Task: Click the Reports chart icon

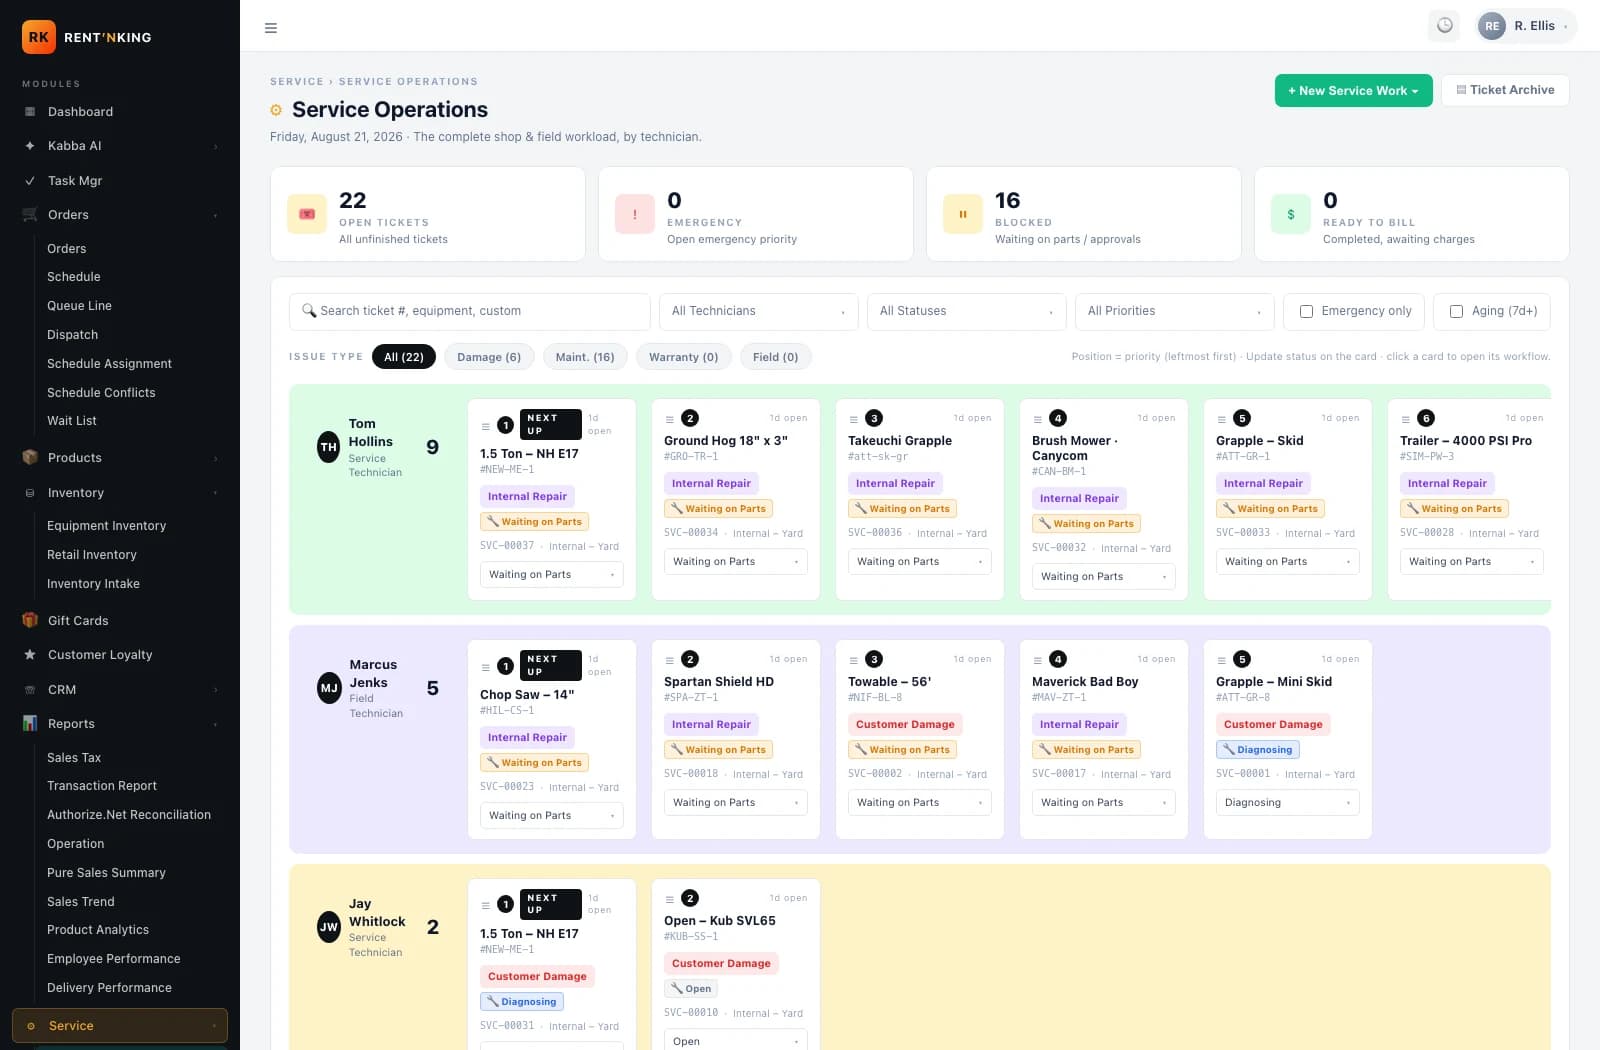Action: click(x=30, y=724)
